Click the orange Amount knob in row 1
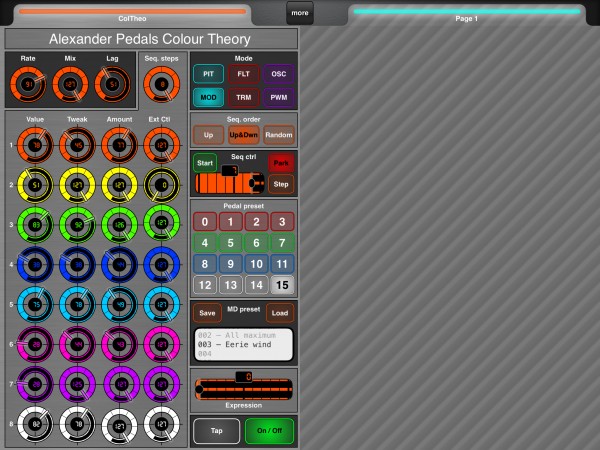 (119, 145)
